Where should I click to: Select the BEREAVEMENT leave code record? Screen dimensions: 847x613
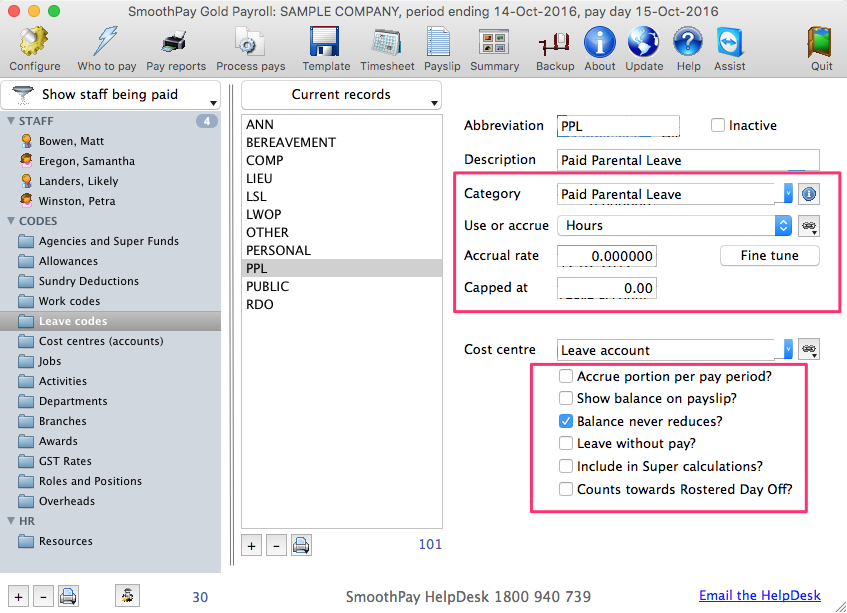click(341, 142)
